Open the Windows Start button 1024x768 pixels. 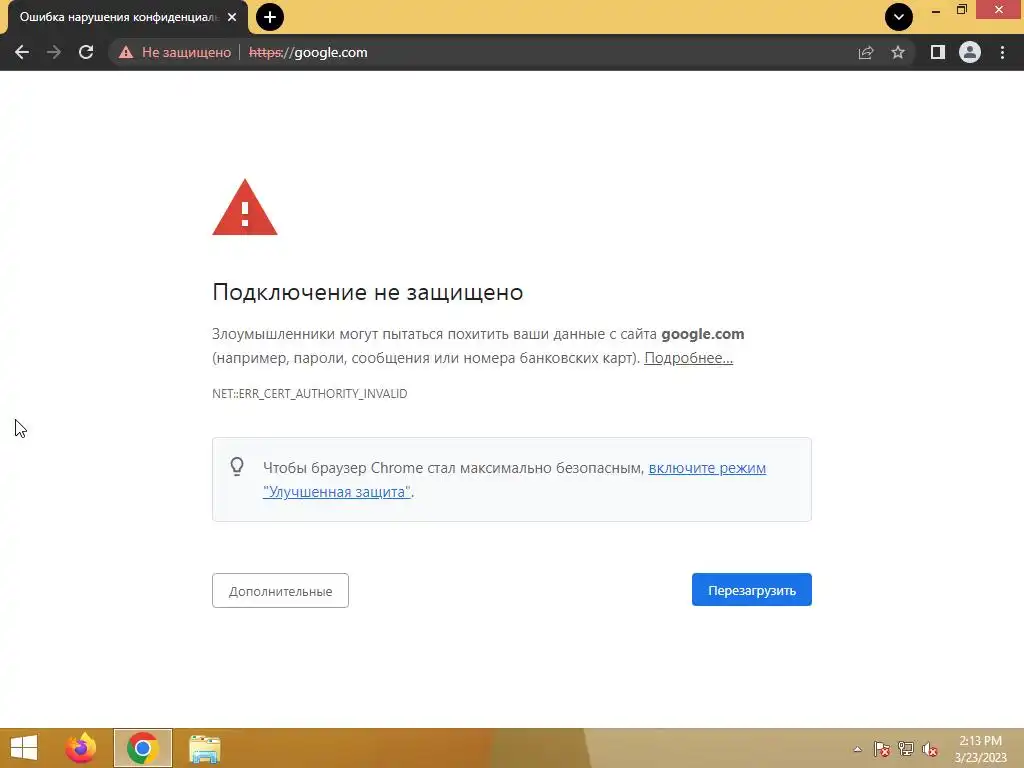[x=24, y=748]
